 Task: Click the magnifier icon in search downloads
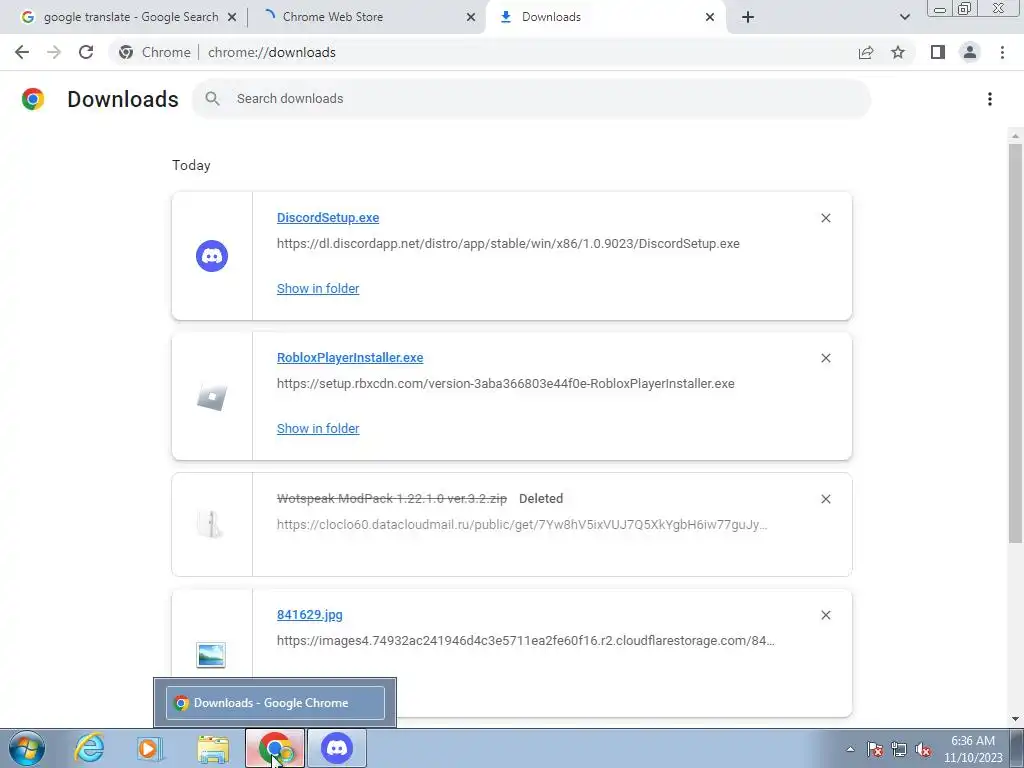click(x=212, y=99)
